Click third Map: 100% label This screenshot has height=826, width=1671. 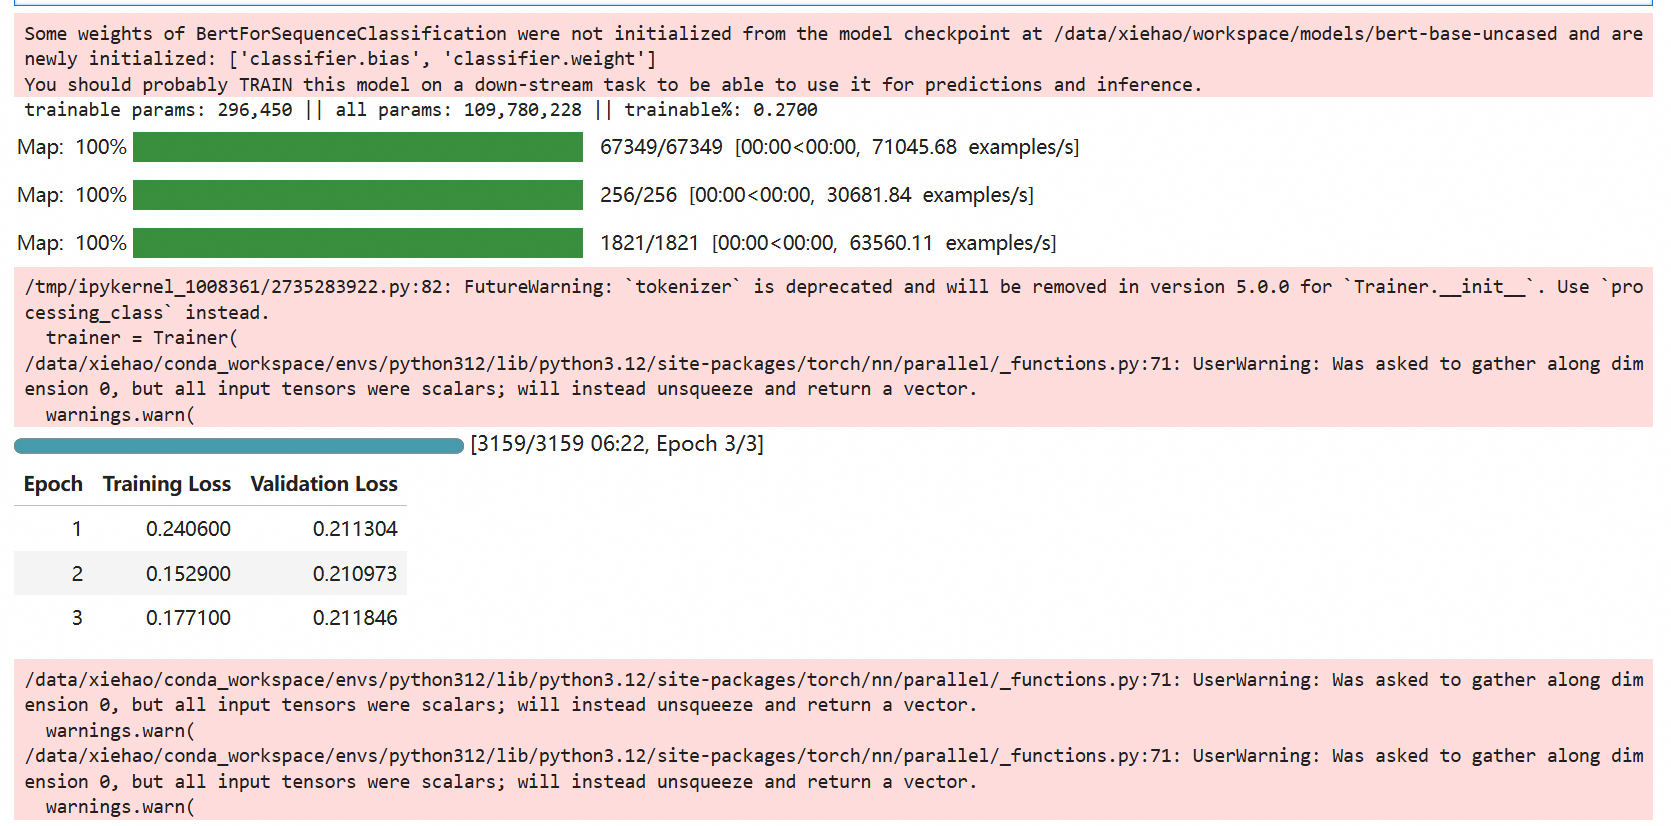tap(72, 244)
